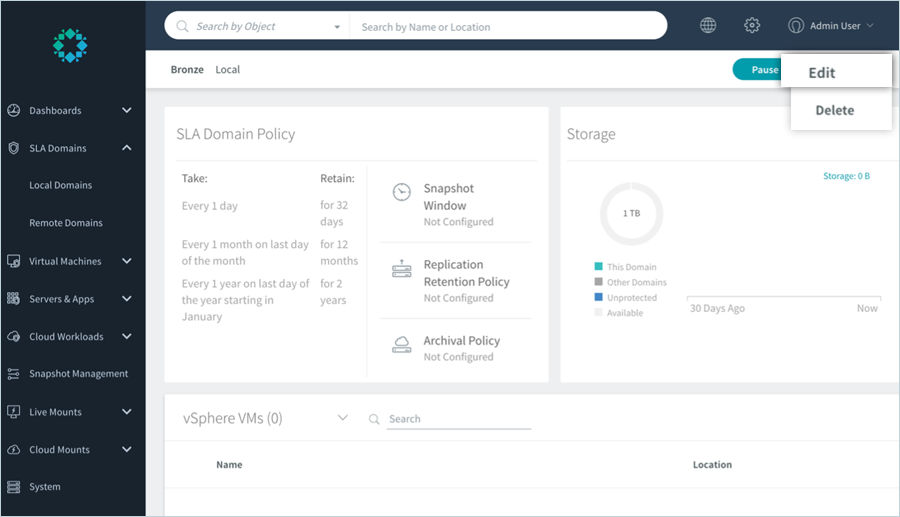Click the Snapshot Management sliders icon
The width and height of the screenshot is (900, 517).
[x=14, y=374]
